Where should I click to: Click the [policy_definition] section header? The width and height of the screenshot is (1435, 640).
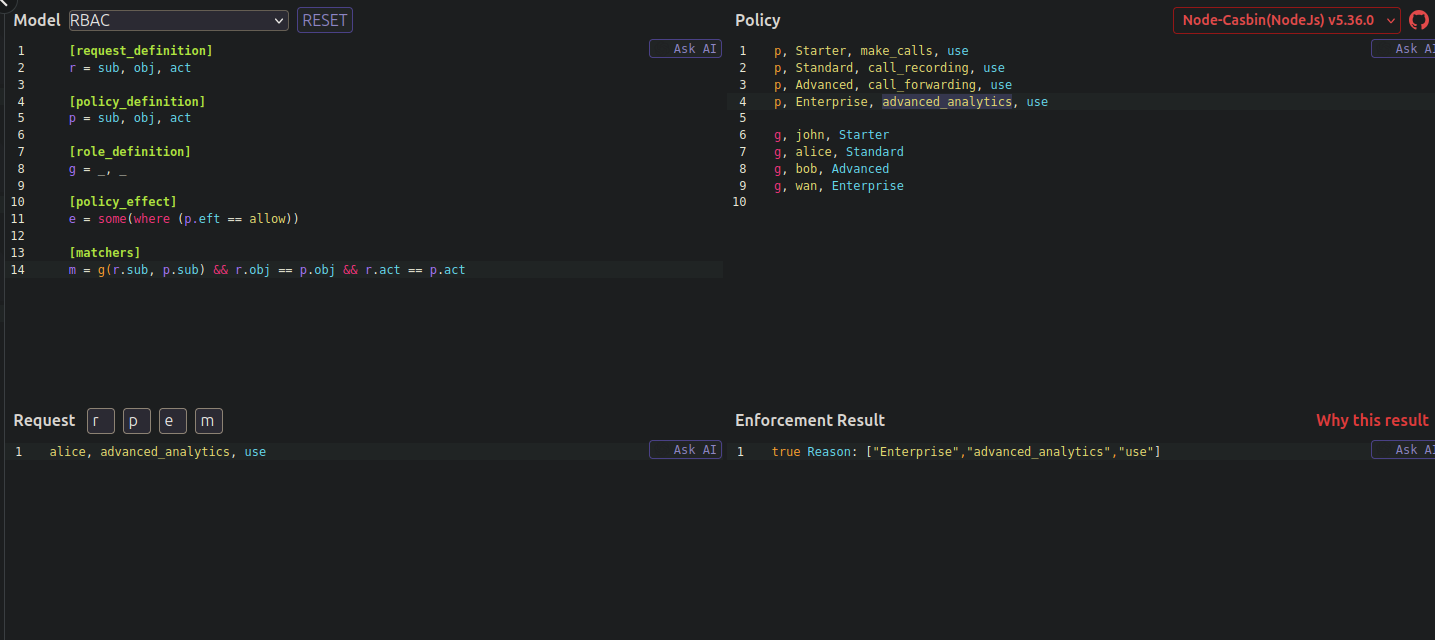pos(137,101)
